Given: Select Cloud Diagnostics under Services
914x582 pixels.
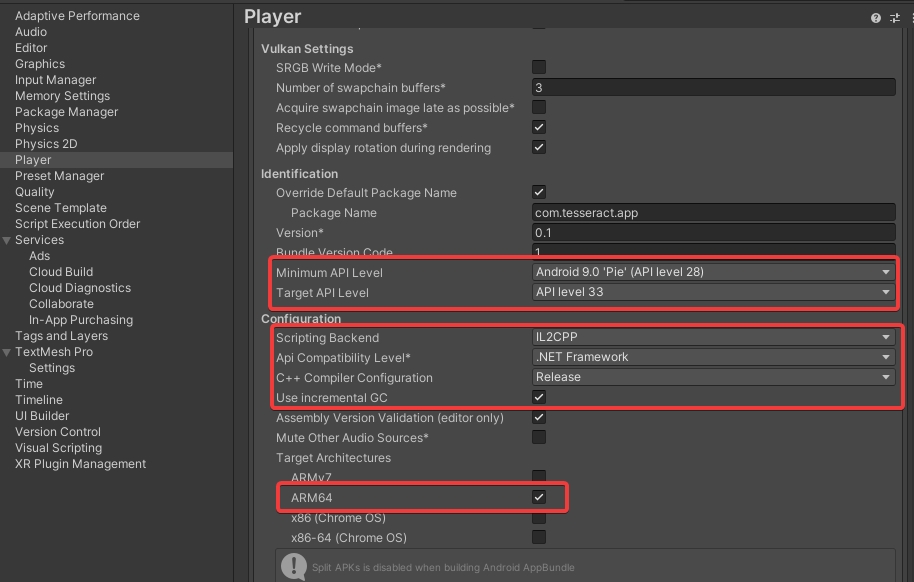Looking at the screenshot, I should [80, 288].
